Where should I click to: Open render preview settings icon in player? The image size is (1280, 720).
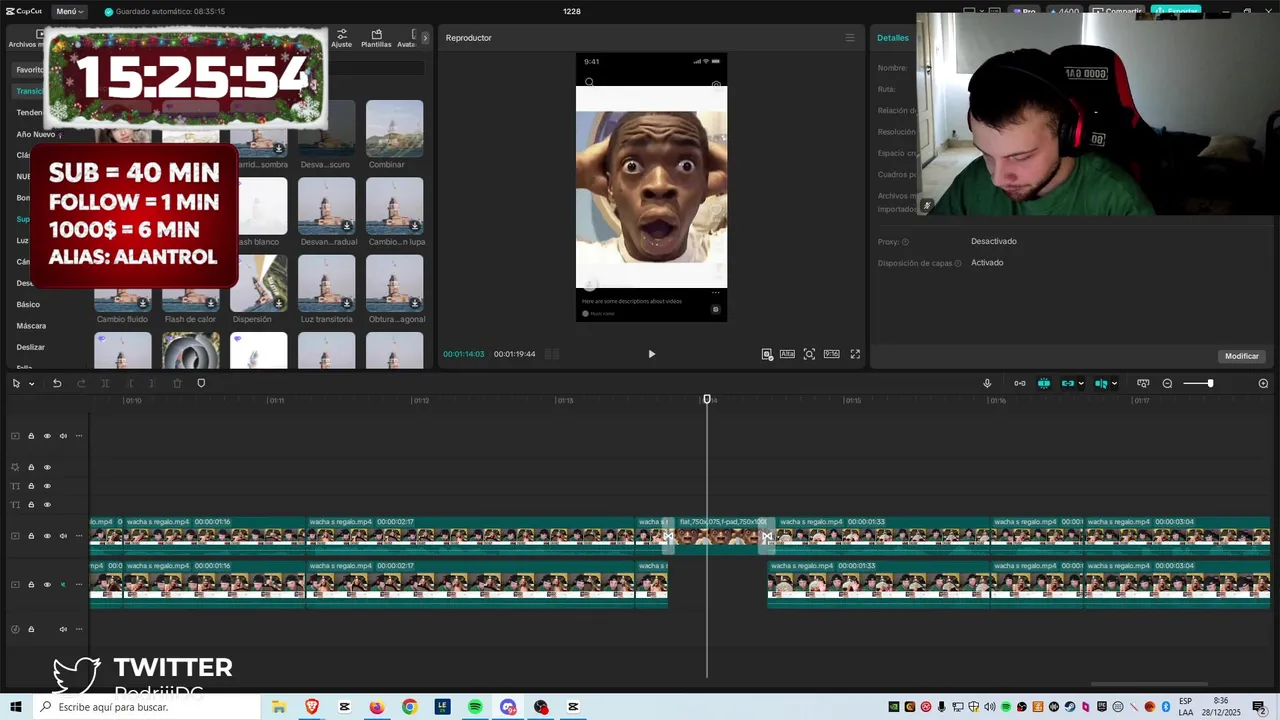[x=767, y=354]
